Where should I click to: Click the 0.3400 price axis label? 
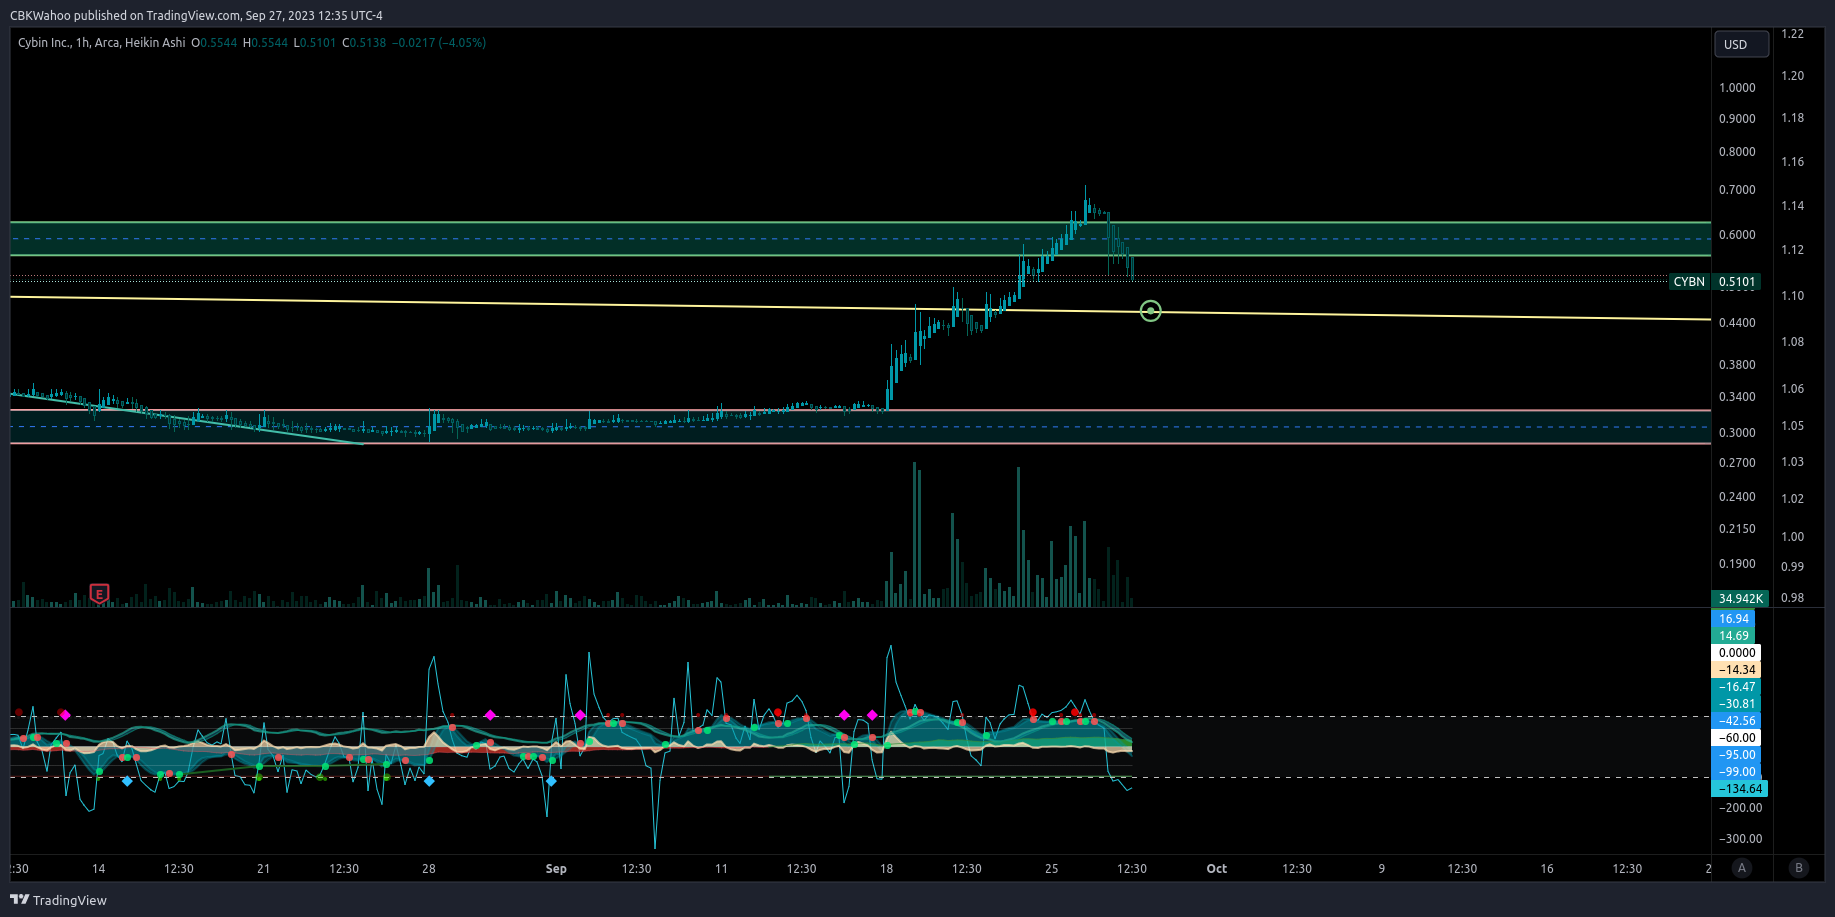click(1737, 397)
